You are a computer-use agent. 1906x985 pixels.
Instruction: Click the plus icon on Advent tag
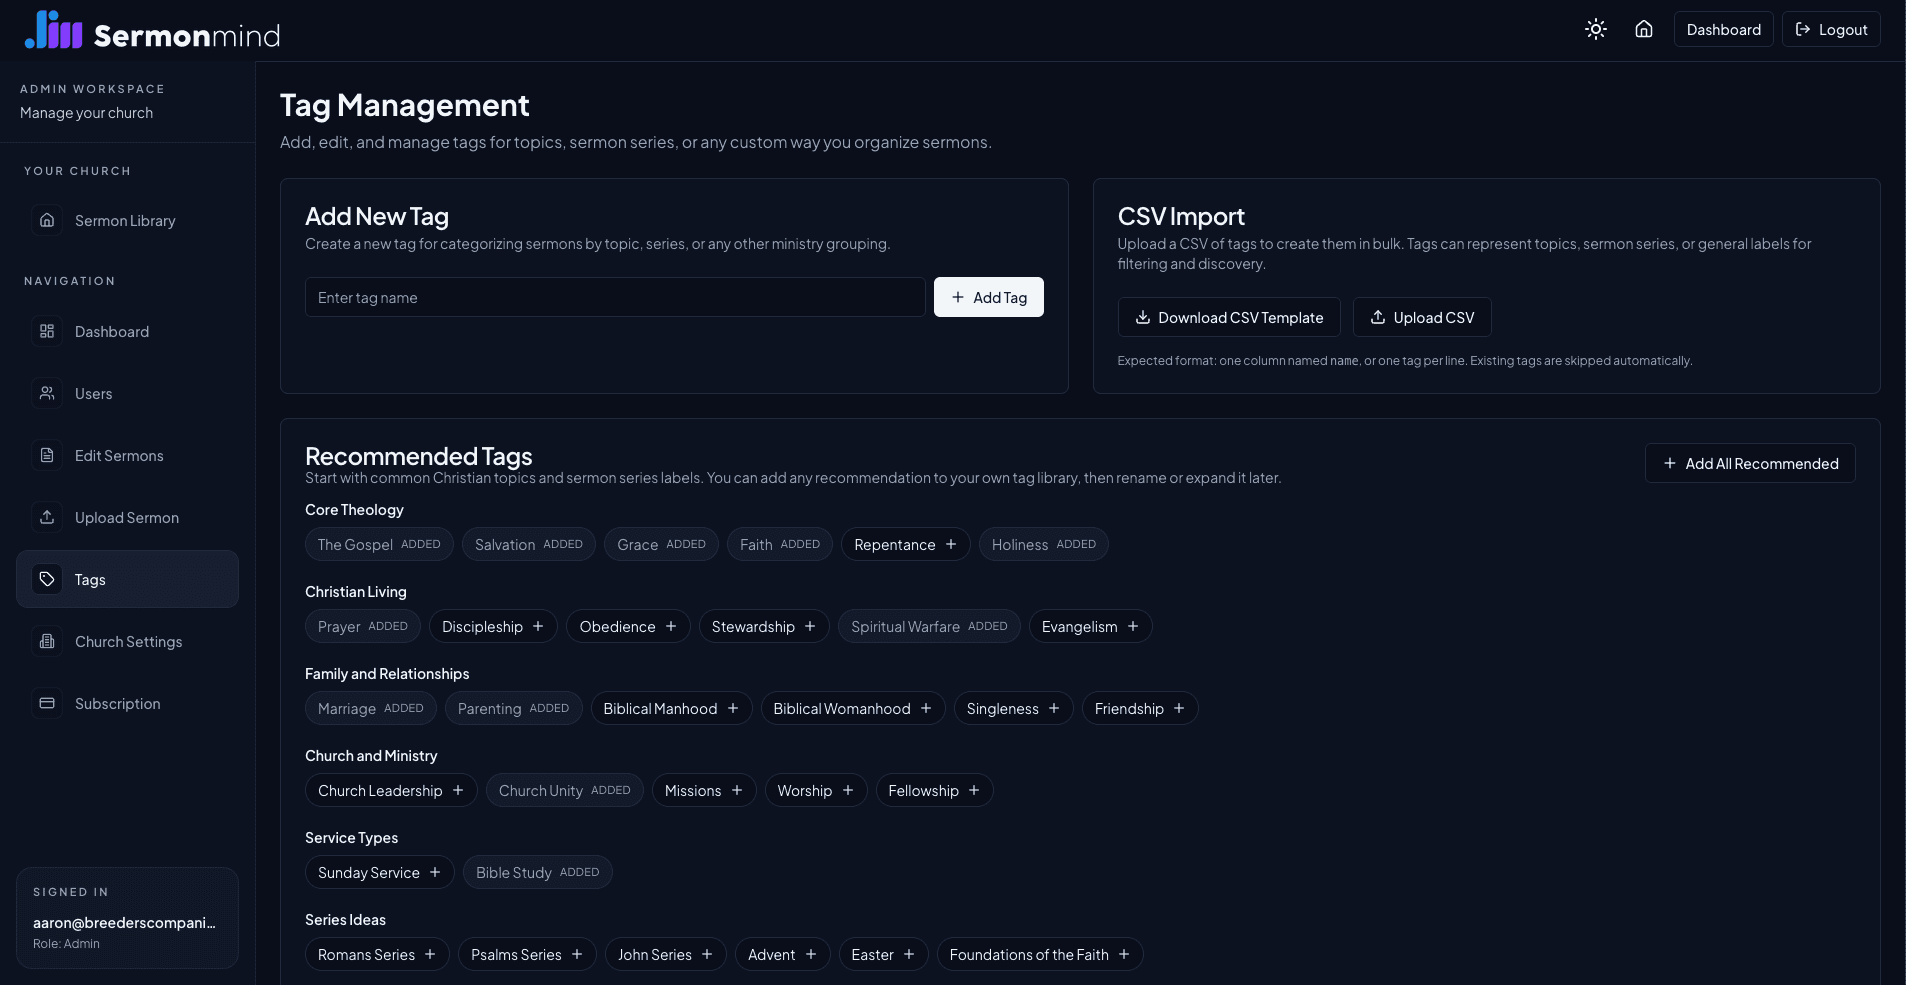click(x=811, y=954)
